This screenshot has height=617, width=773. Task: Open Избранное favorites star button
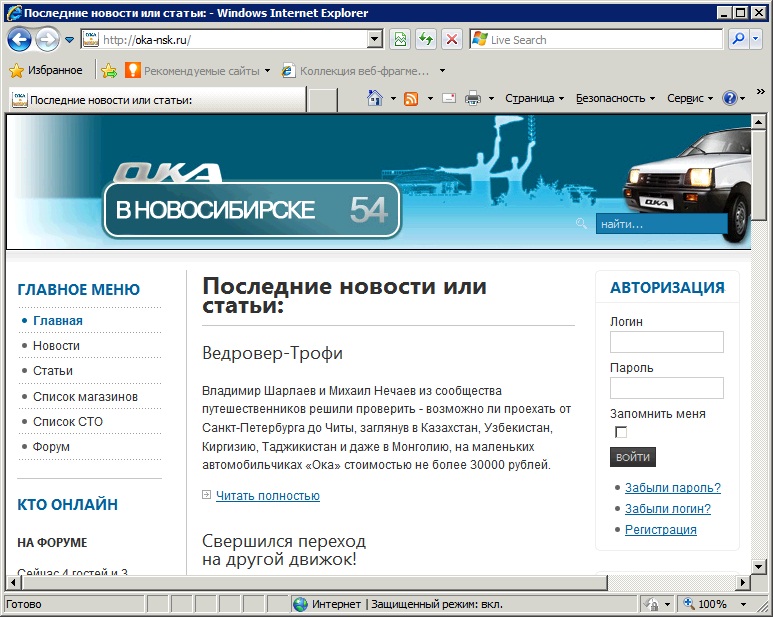[x=46, y=70]
